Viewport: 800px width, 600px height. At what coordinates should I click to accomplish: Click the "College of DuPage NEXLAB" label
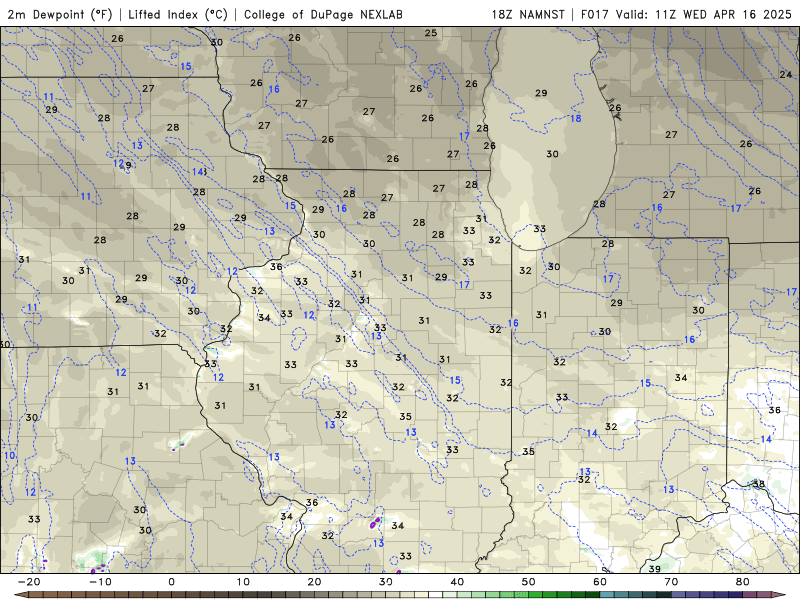(323, 14)
